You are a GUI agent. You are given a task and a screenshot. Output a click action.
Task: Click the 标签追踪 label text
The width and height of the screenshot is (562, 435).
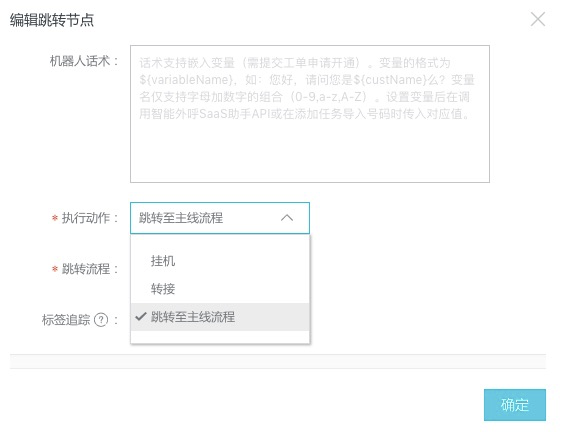pos(66,320)
